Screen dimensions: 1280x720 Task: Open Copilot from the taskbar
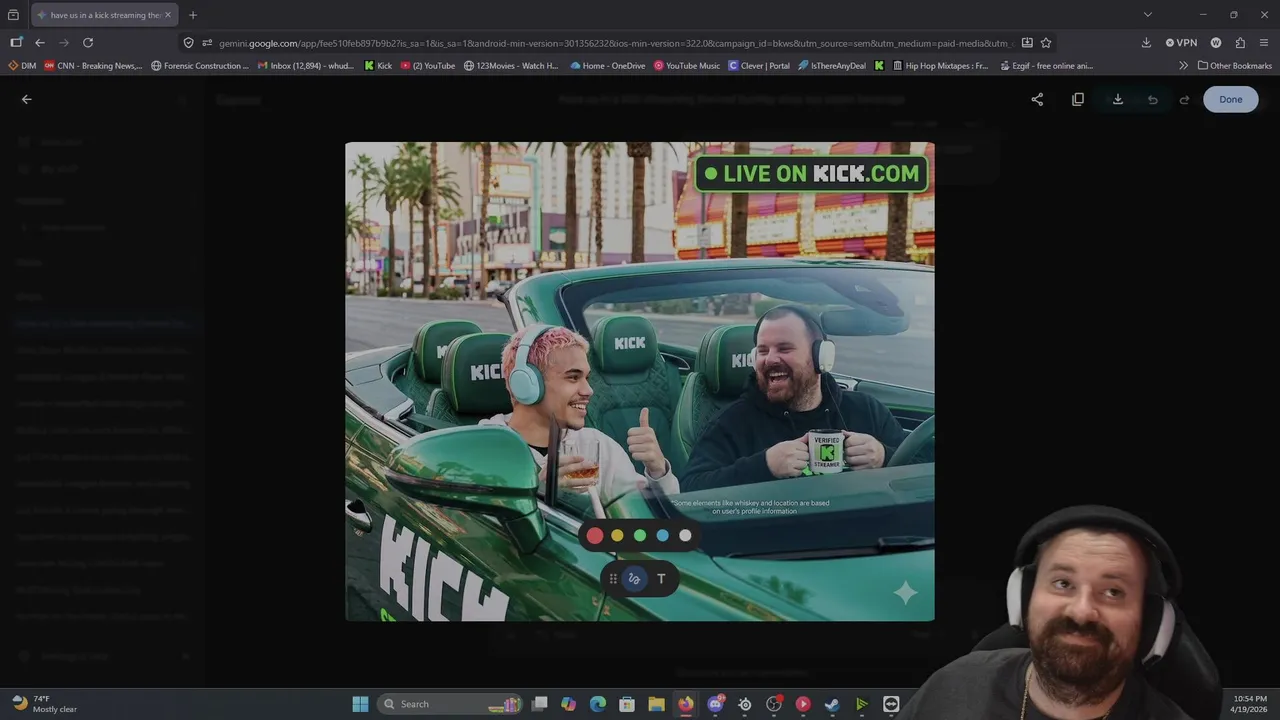click(x=569, y=704)
